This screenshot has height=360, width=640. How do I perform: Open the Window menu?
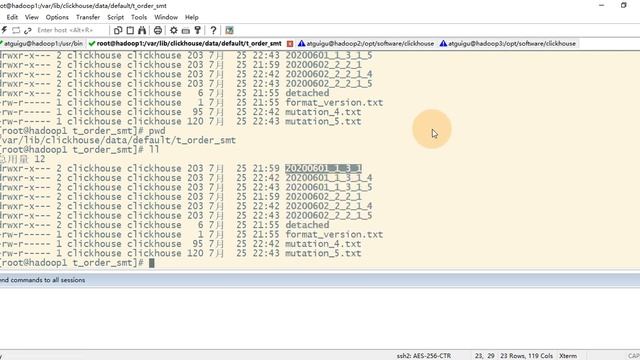coord(166,17)
